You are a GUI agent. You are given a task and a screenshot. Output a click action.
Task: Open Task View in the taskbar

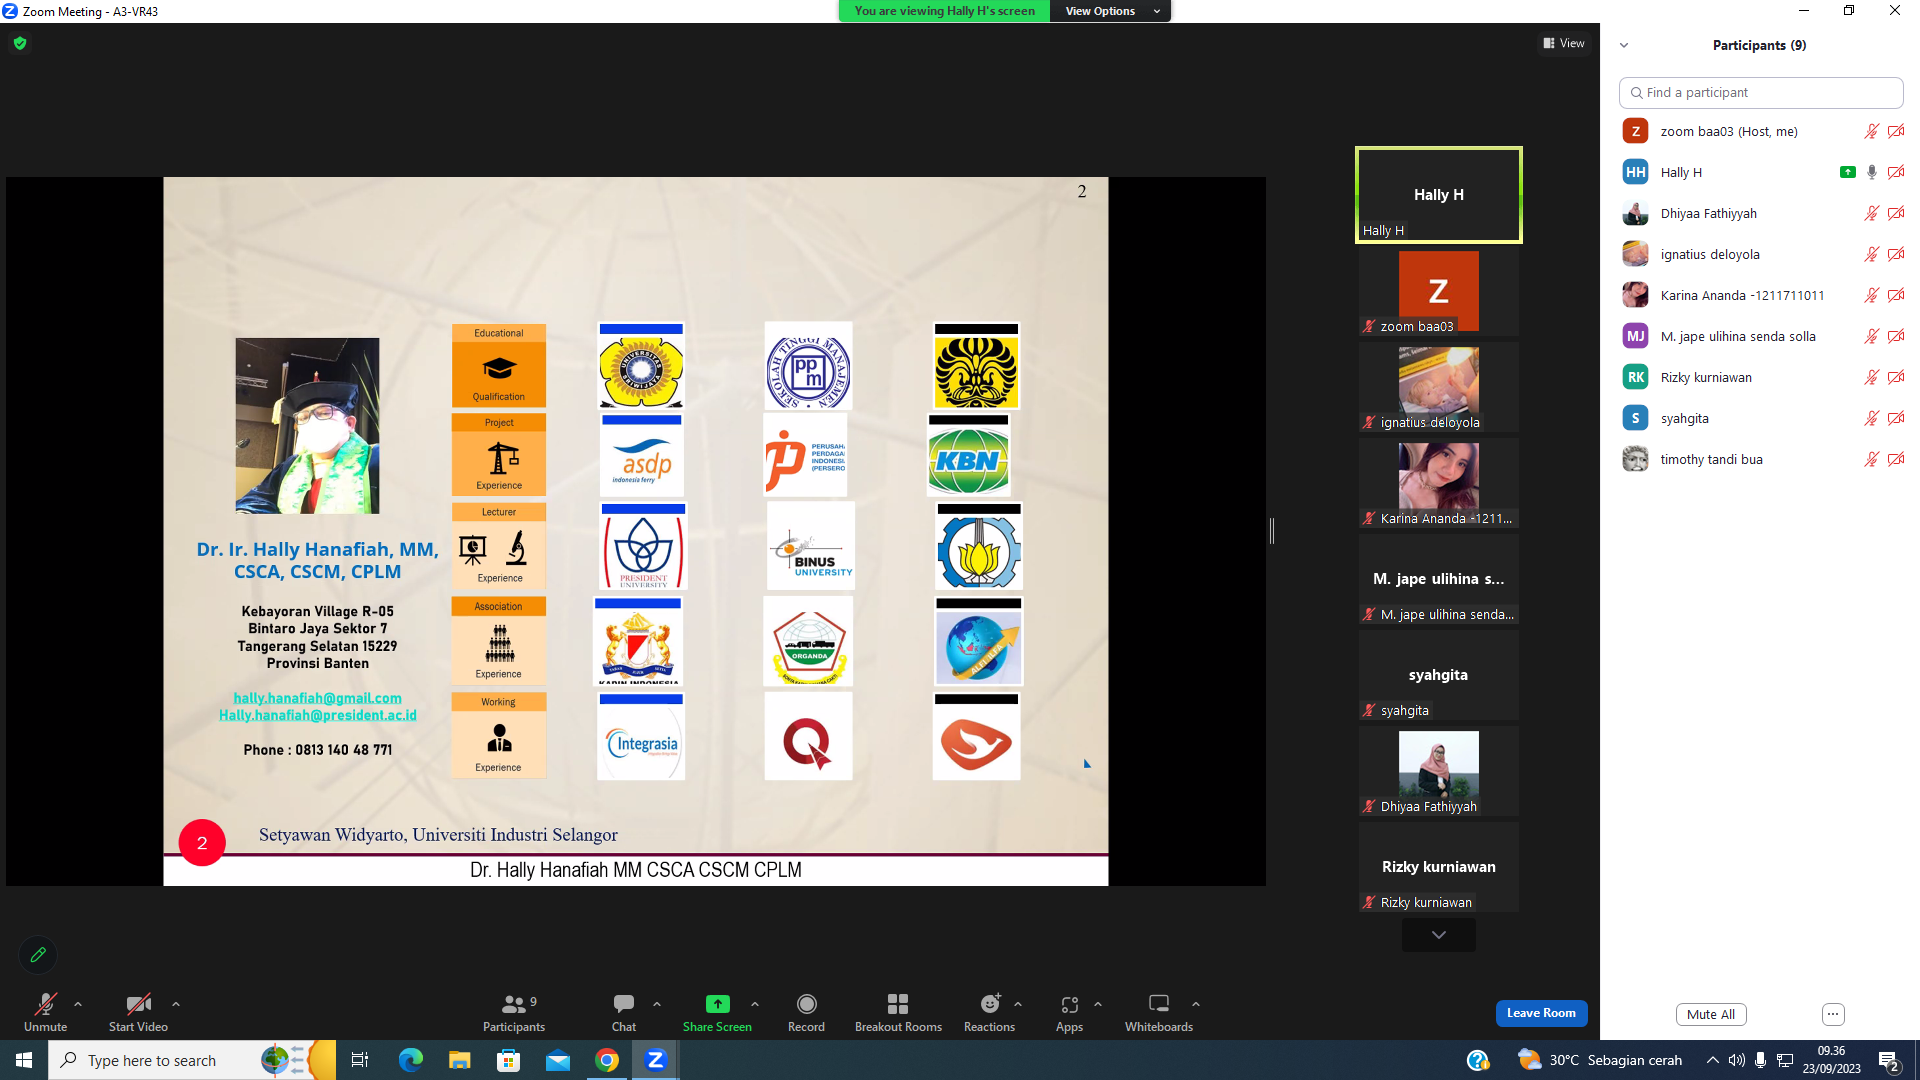pos(360,1060)
